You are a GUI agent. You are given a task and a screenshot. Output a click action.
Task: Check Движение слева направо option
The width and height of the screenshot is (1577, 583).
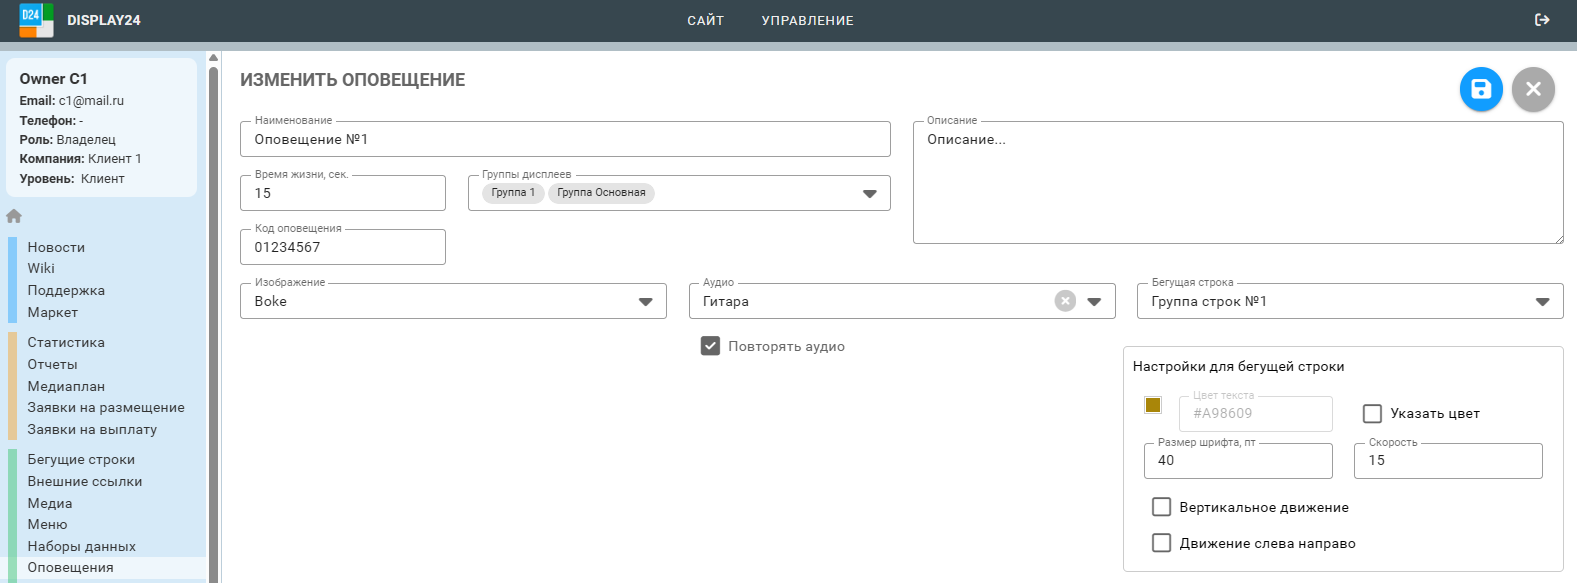pos(1161,543)
